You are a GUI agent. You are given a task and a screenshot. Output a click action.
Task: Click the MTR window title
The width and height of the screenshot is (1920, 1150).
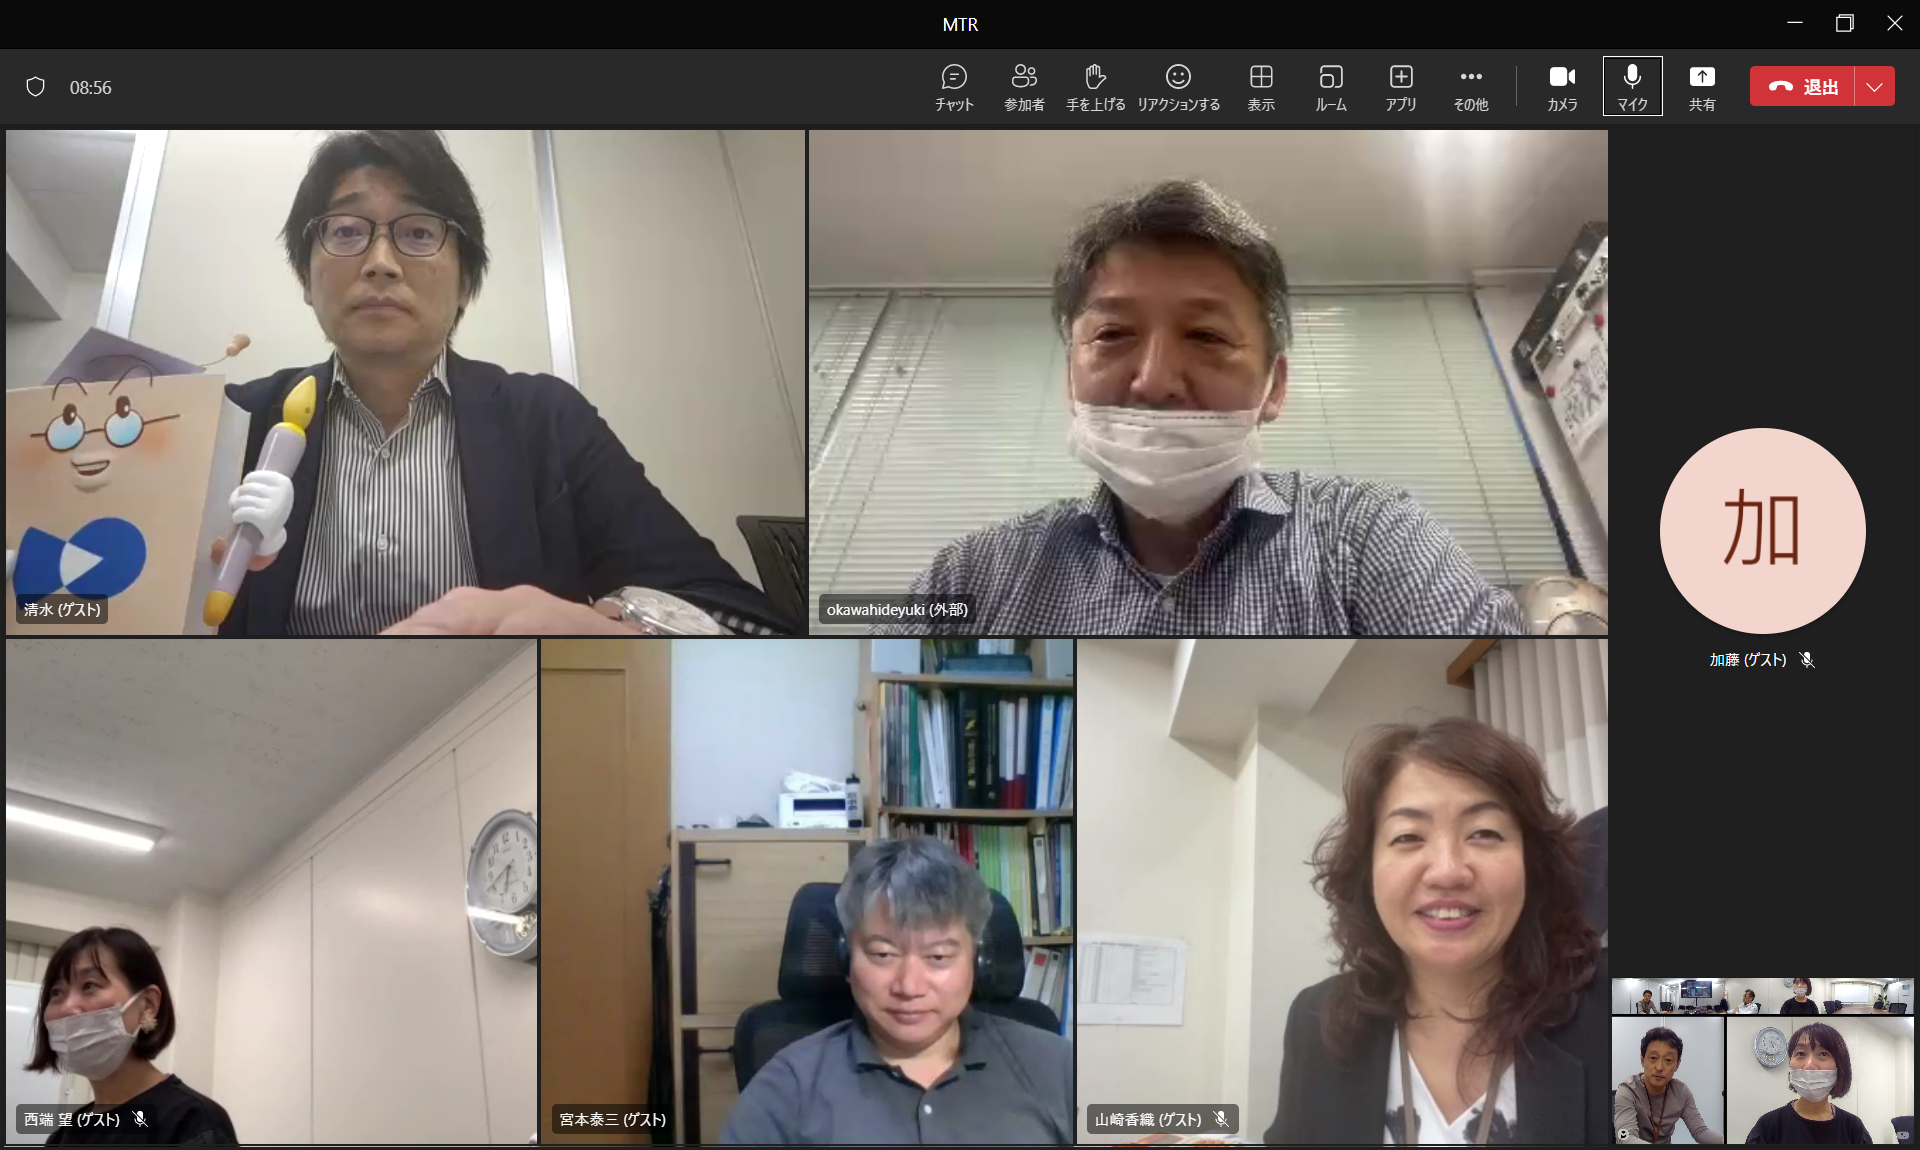[x=960, y=24]
